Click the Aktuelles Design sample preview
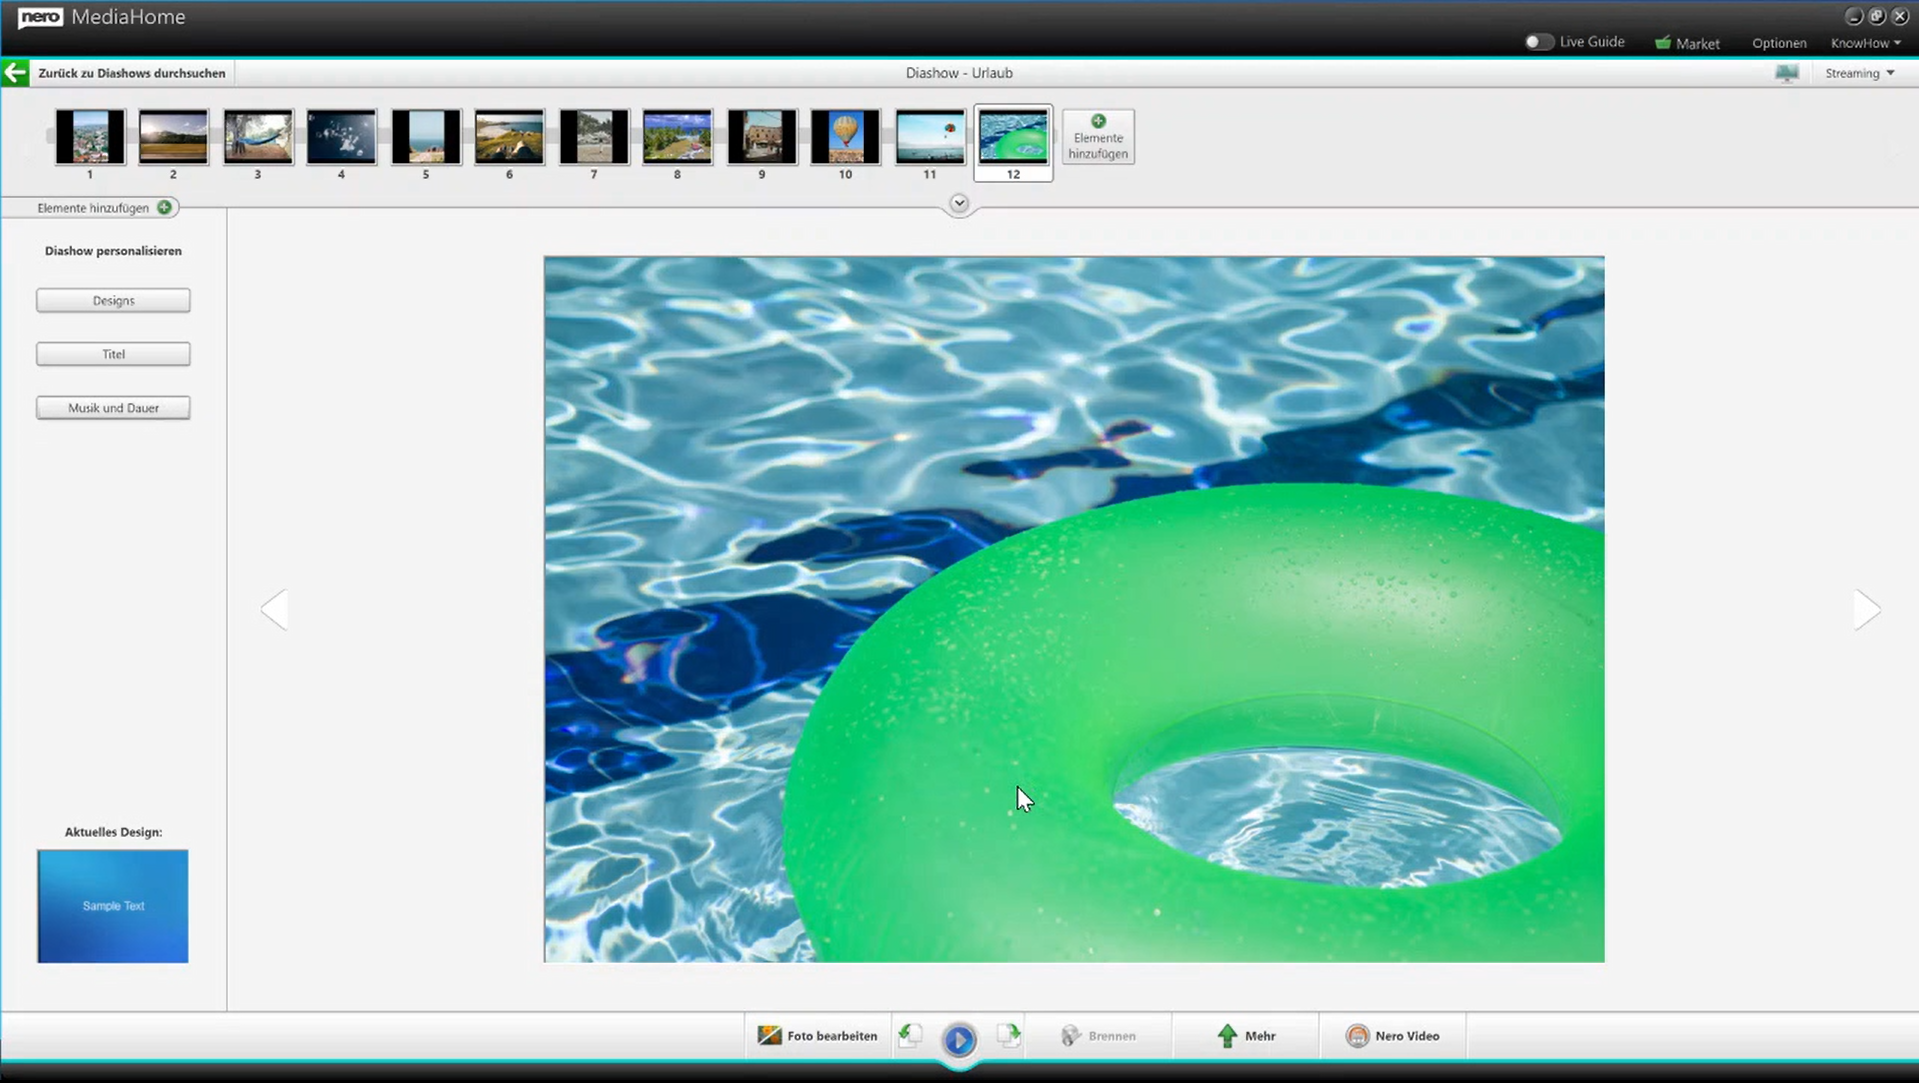 point(113,906)
